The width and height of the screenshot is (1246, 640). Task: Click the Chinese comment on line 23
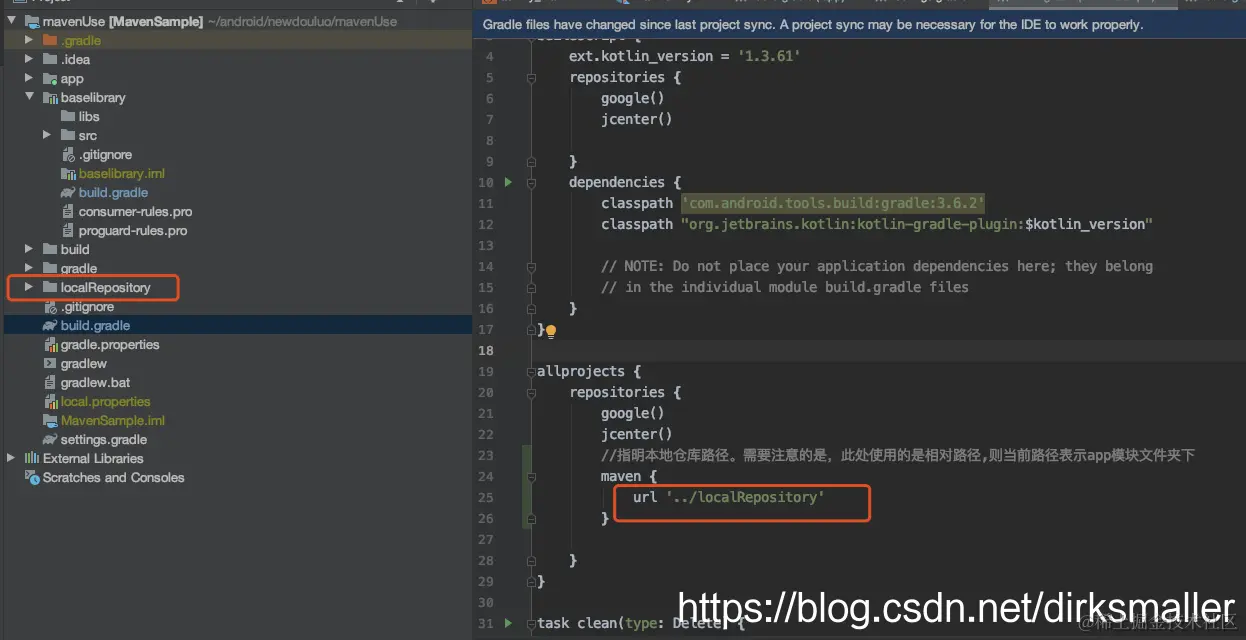click(898, 455)
